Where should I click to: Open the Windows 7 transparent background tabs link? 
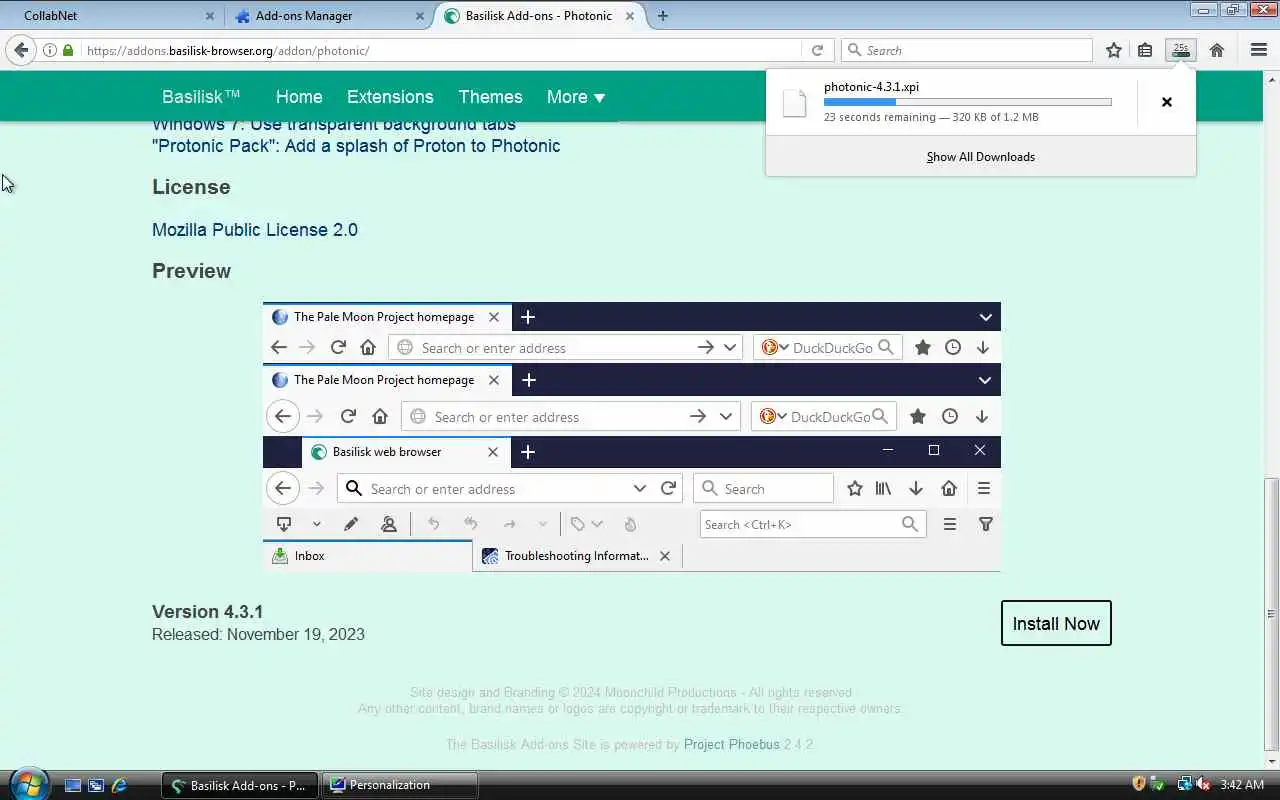point(334,125)
